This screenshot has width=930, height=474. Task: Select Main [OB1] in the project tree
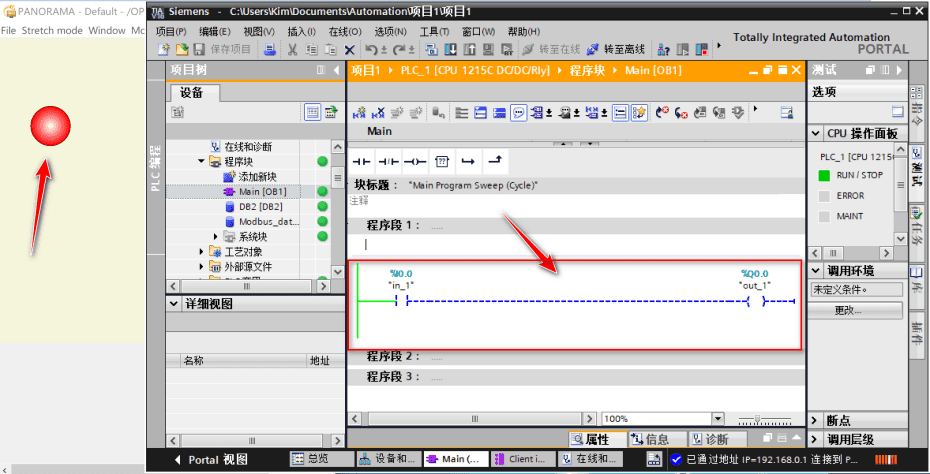point(262,191)
